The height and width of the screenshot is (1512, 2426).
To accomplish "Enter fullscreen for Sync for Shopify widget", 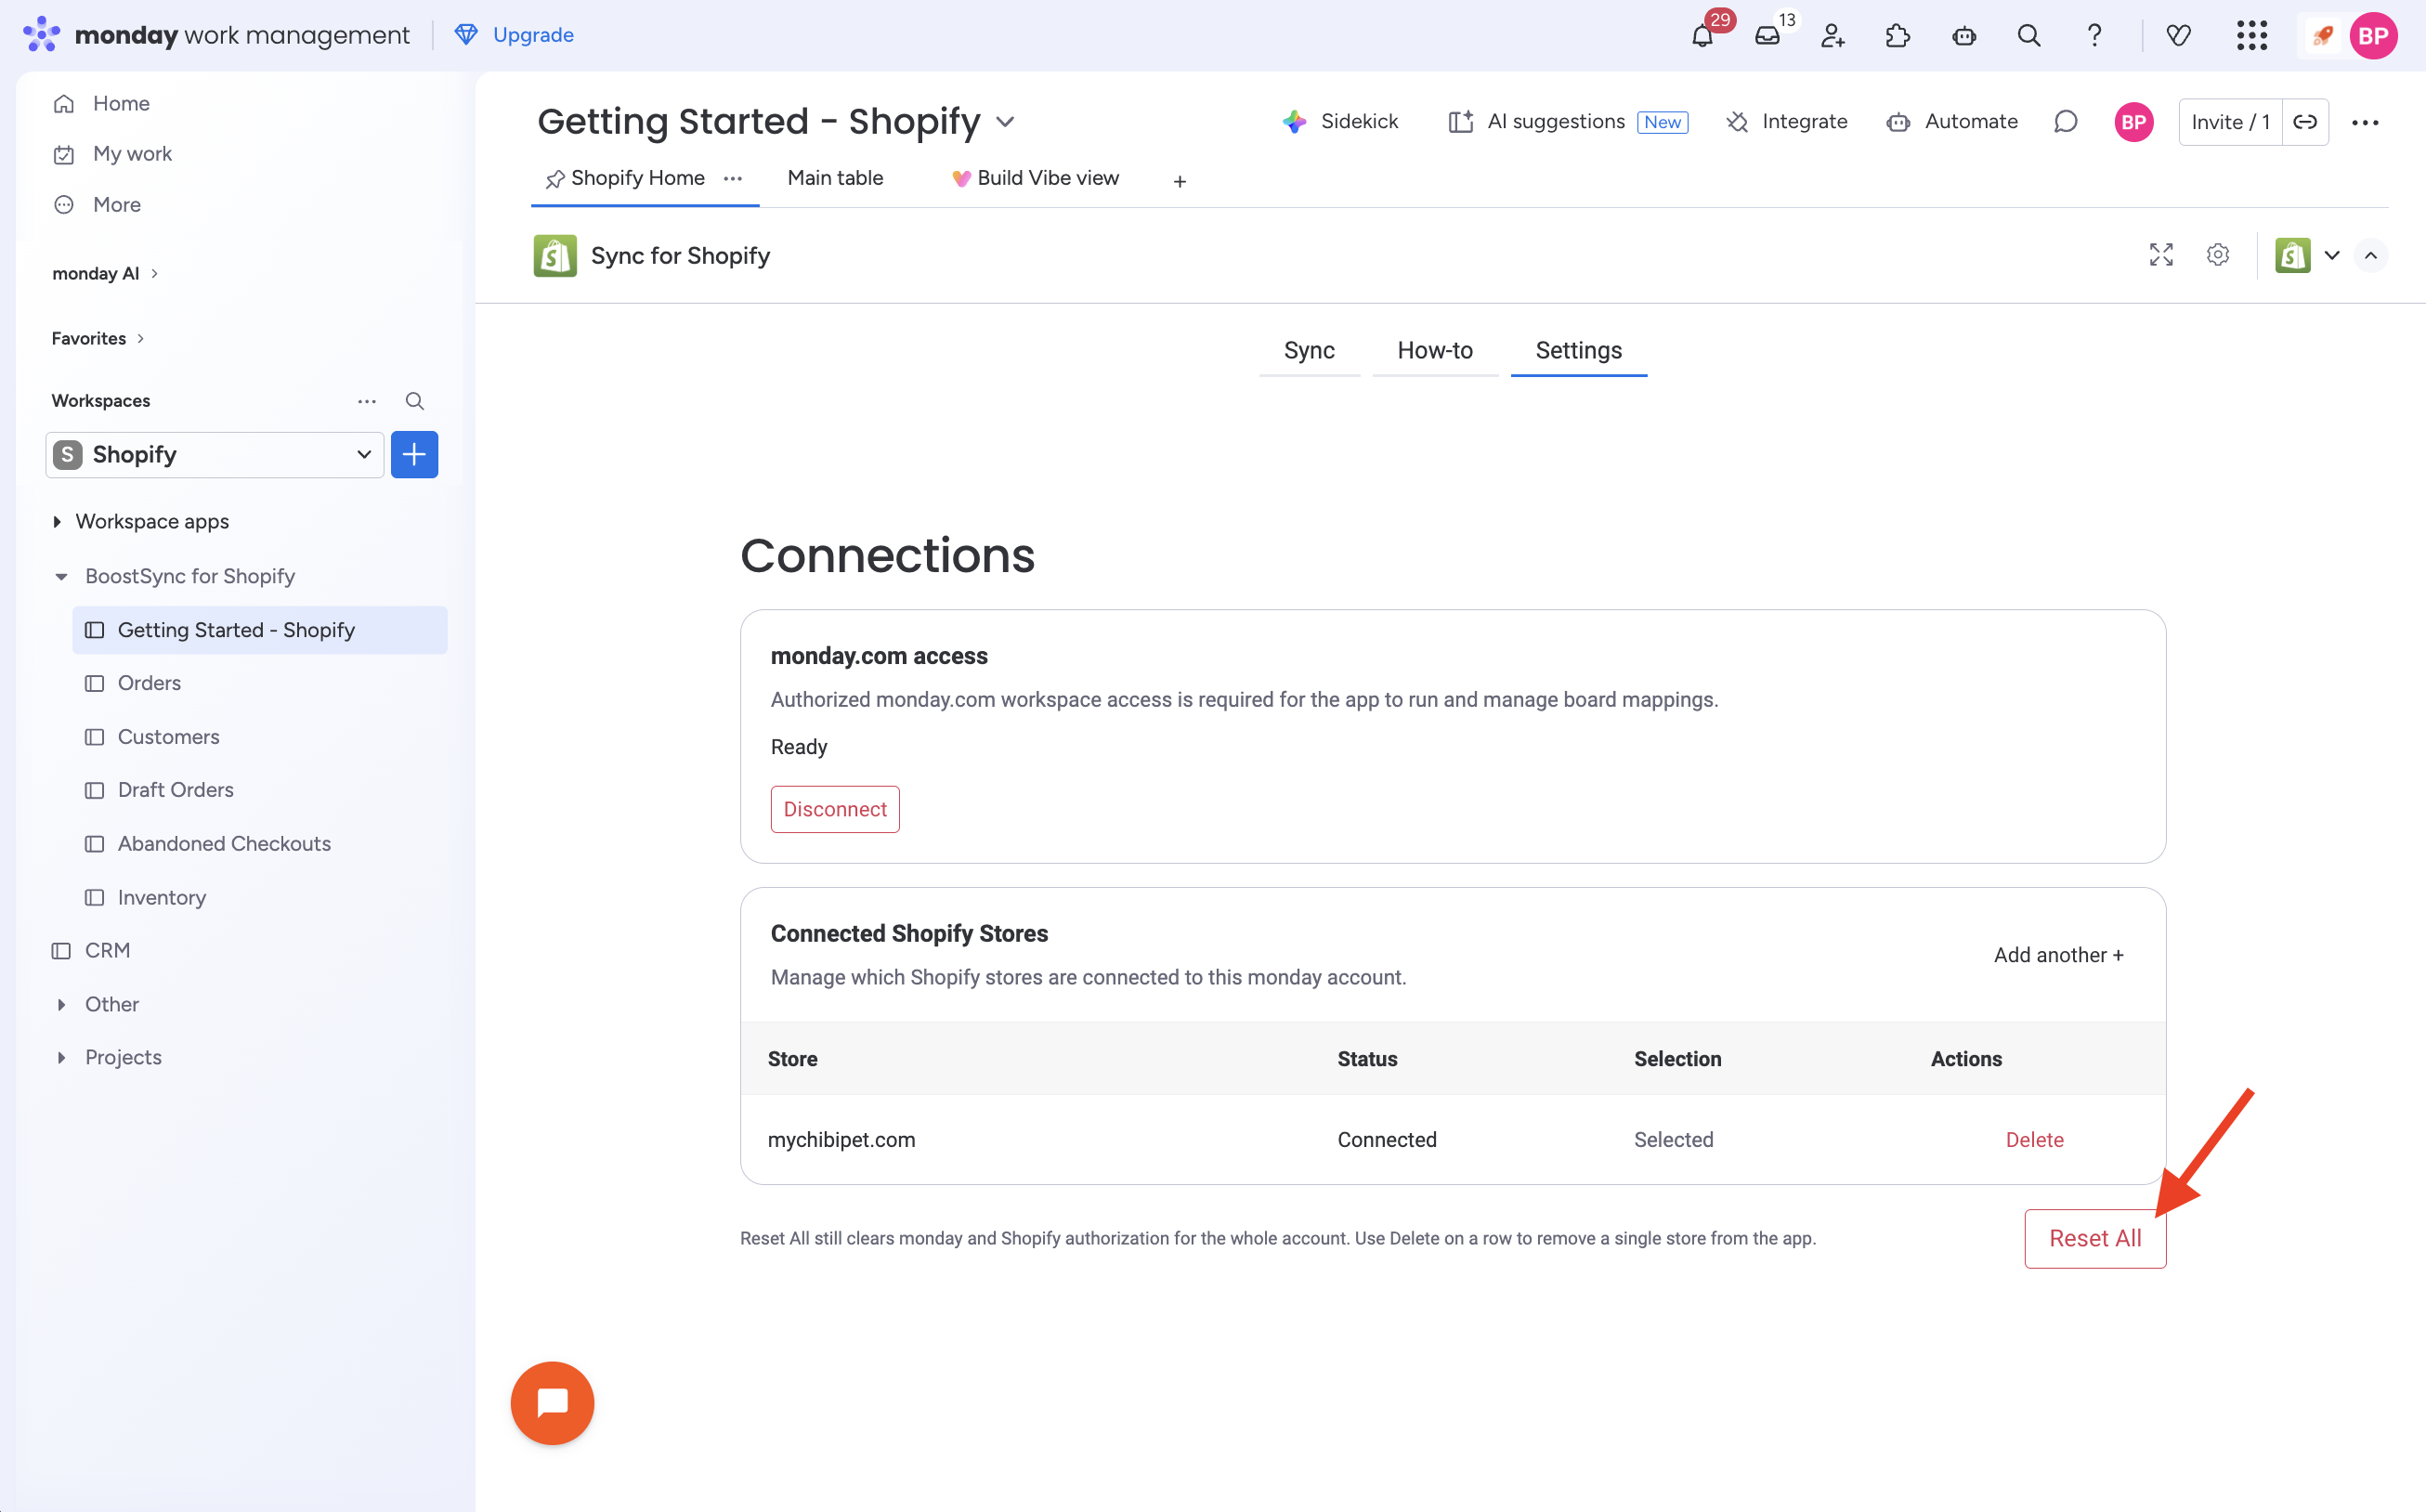I will pos(2161,255).
